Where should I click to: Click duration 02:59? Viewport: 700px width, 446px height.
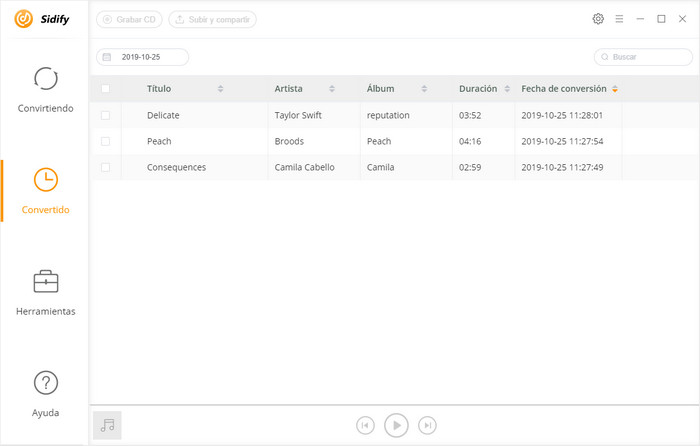(x=470, y=167)
